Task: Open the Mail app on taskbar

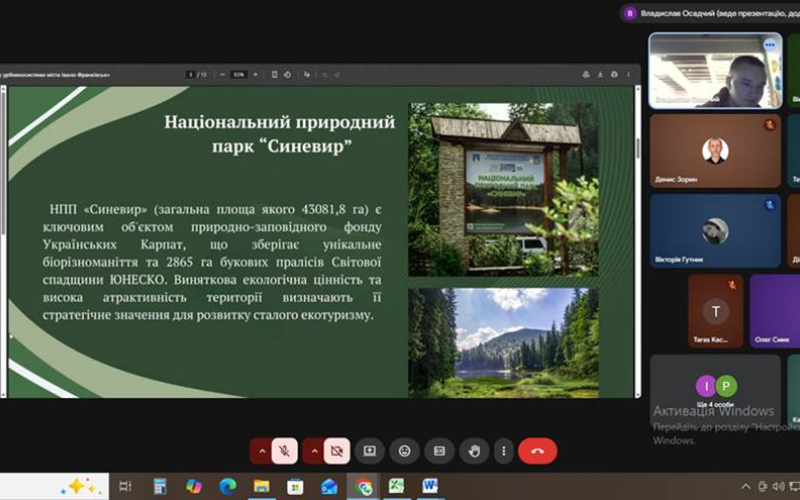Action: [x=329, y=486]
